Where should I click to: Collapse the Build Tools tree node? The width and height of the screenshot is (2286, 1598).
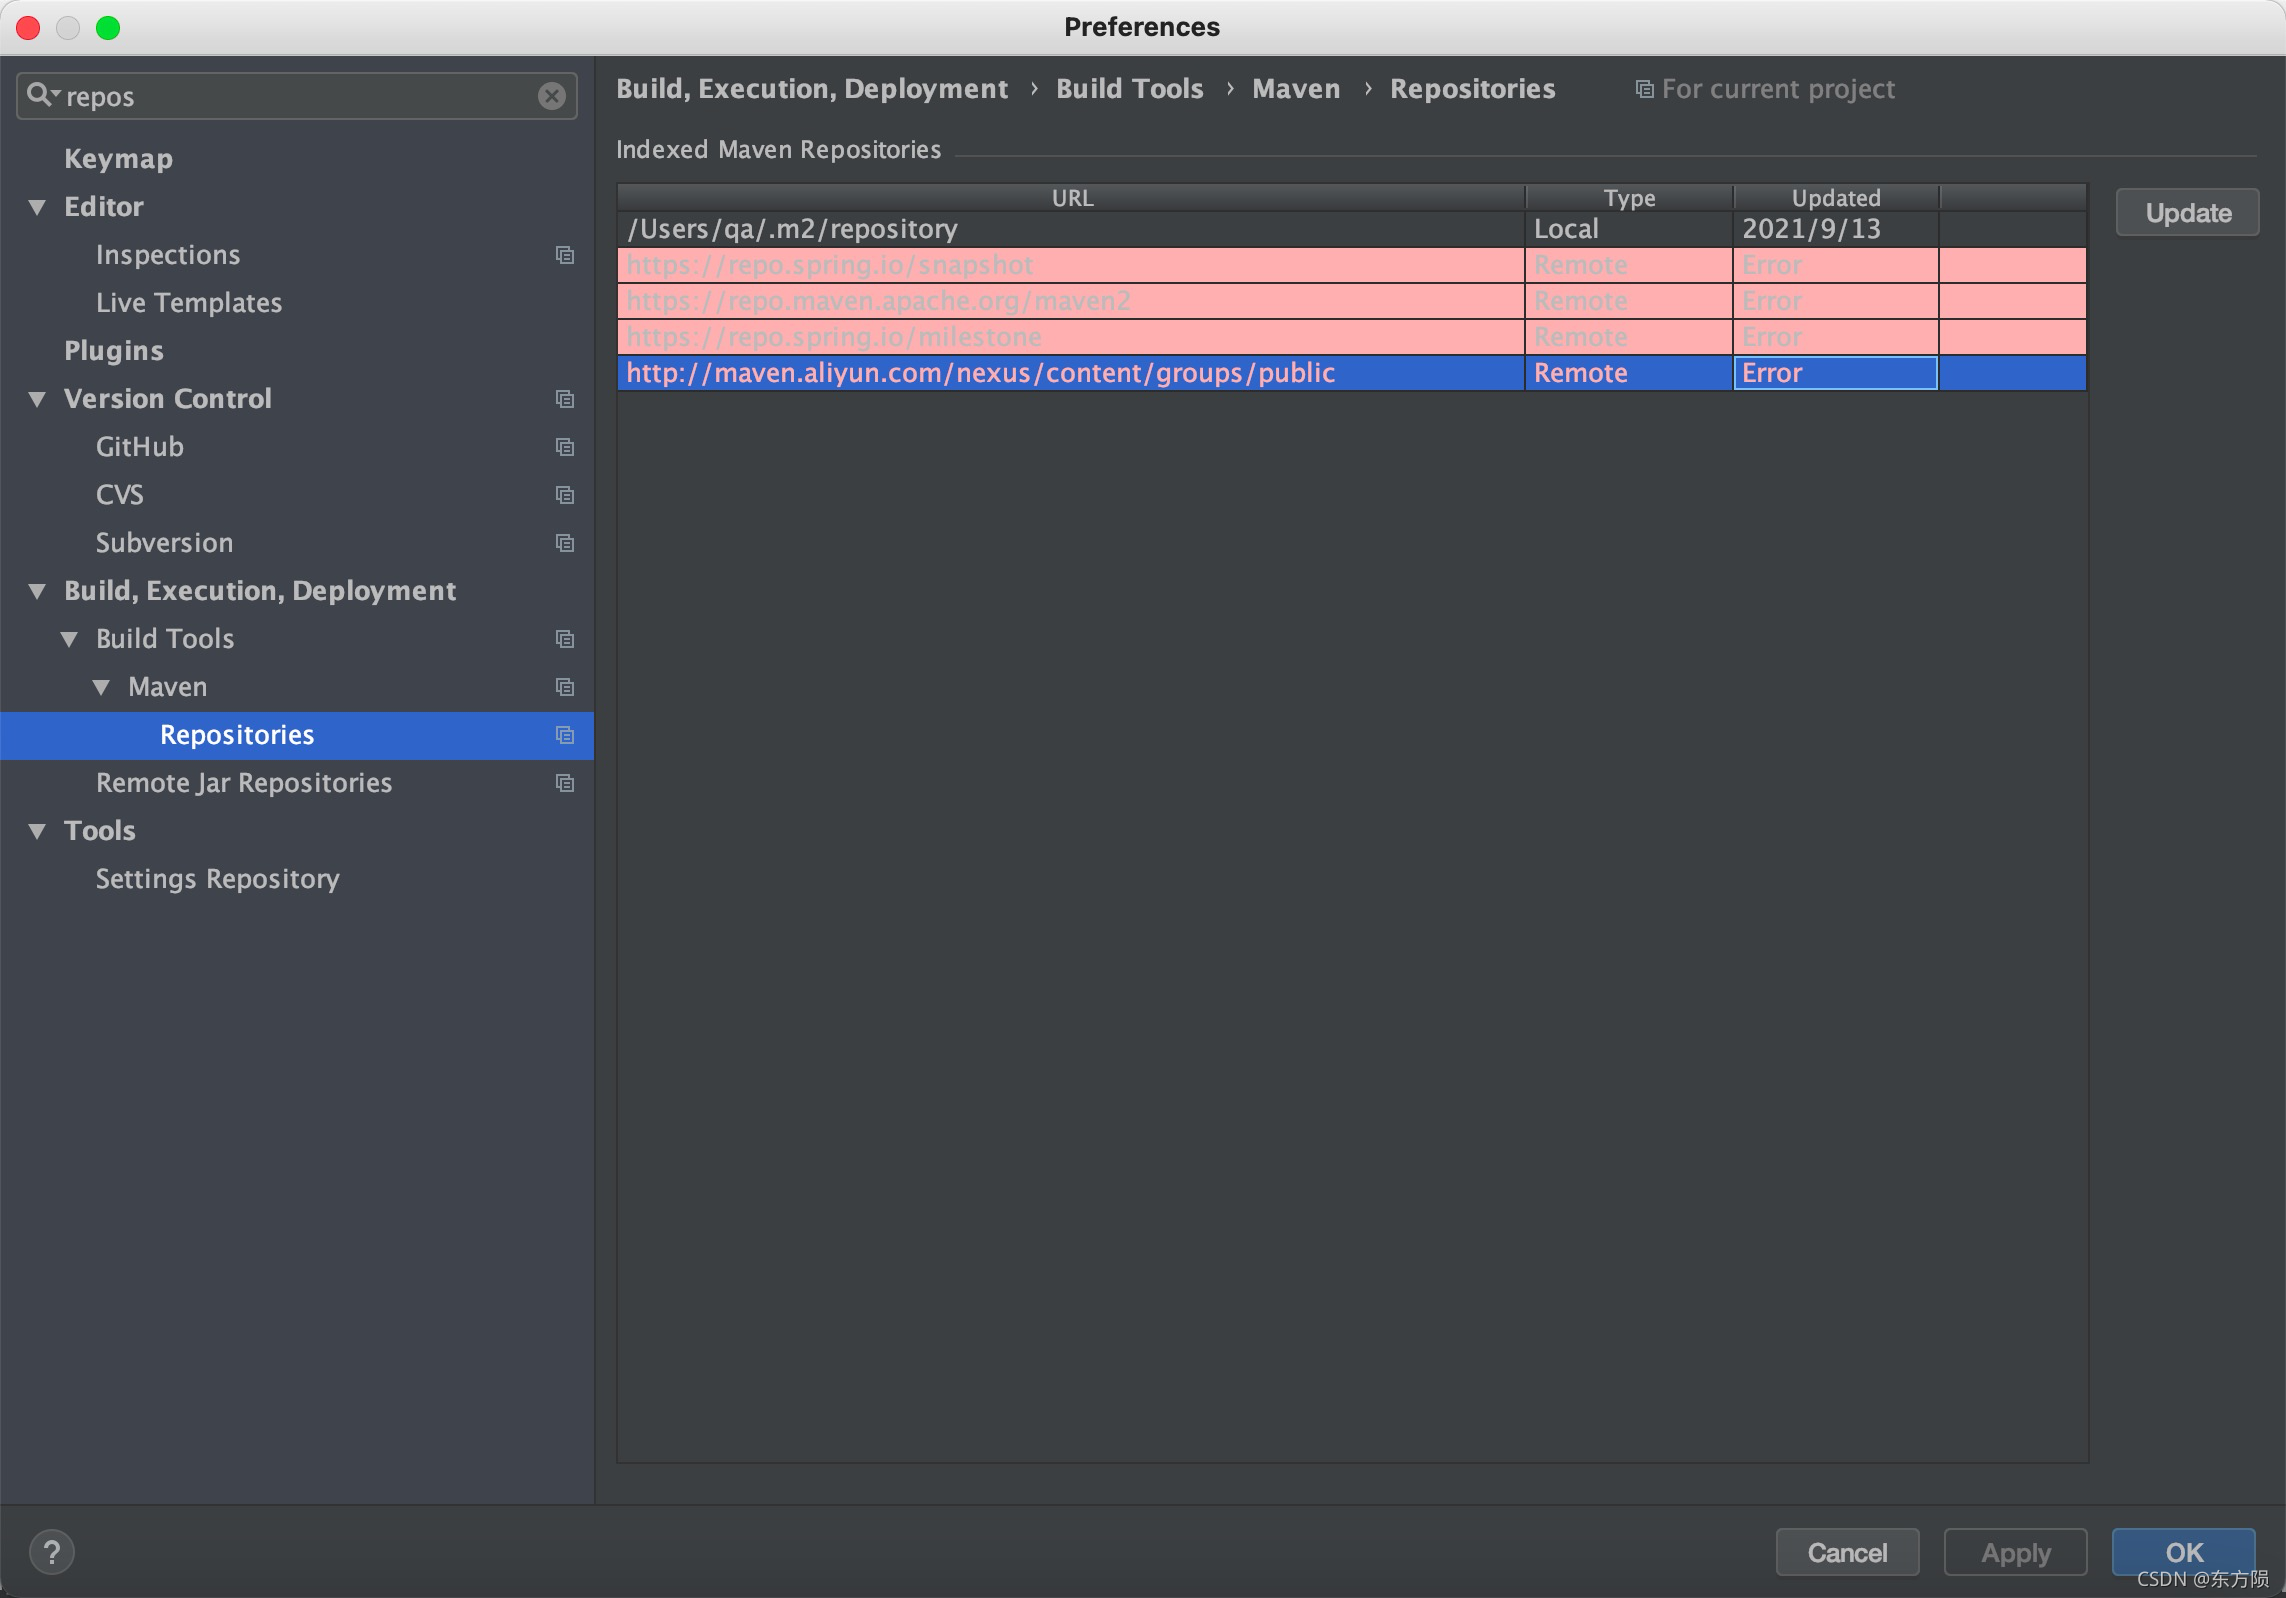(70, 639)
